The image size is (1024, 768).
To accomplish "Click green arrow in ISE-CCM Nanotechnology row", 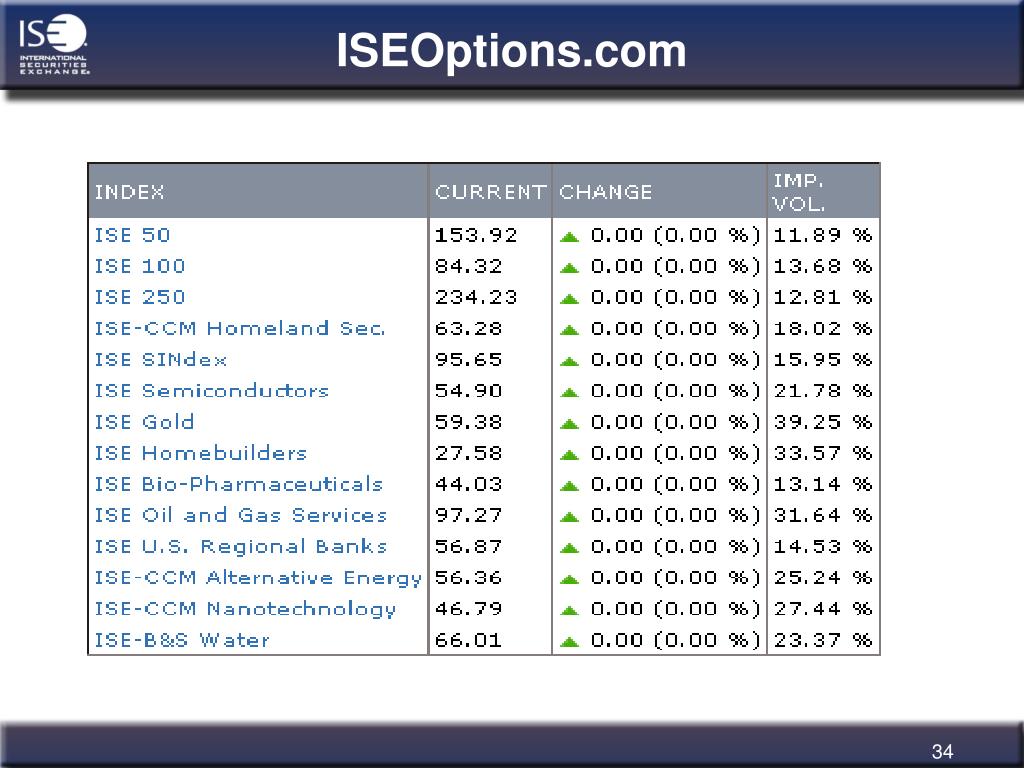I will (x=569, y=610).
